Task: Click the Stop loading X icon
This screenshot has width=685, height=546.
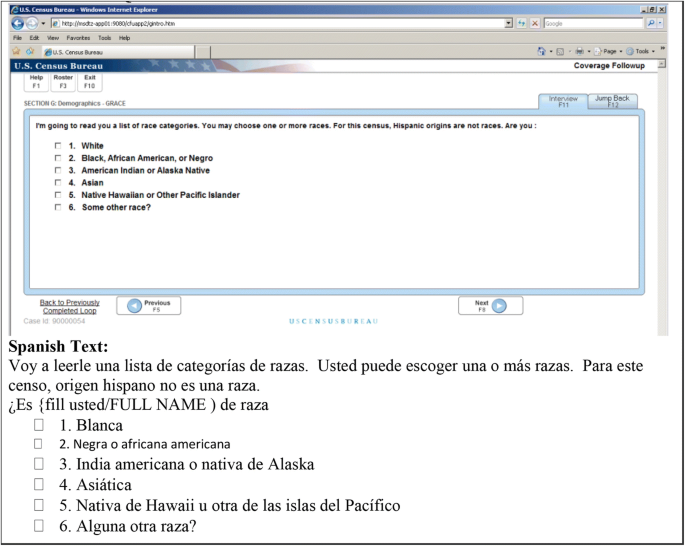Action: 535,23
